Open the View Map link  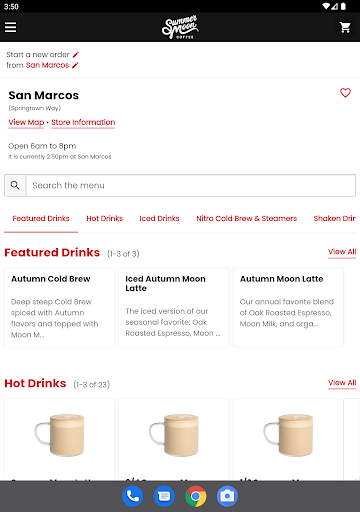point(26,122)
